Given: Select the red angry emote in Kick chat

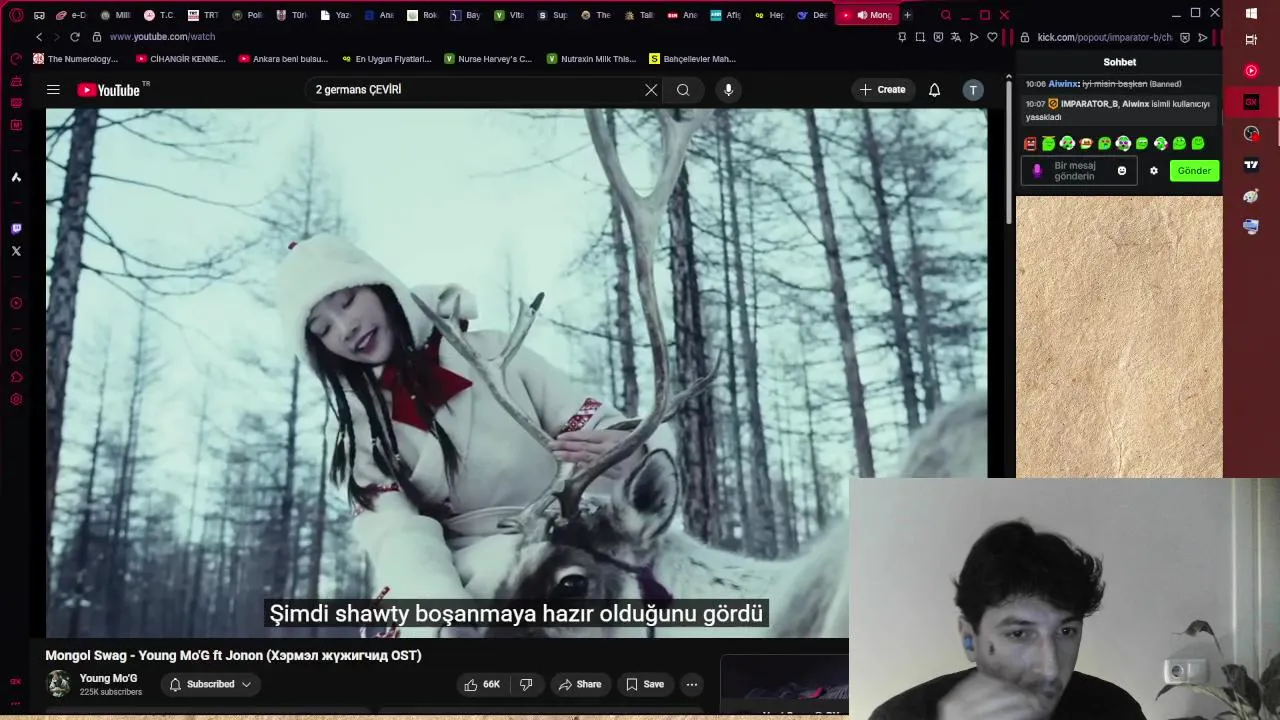Looking at the screenshot, I should point(1030,144).
